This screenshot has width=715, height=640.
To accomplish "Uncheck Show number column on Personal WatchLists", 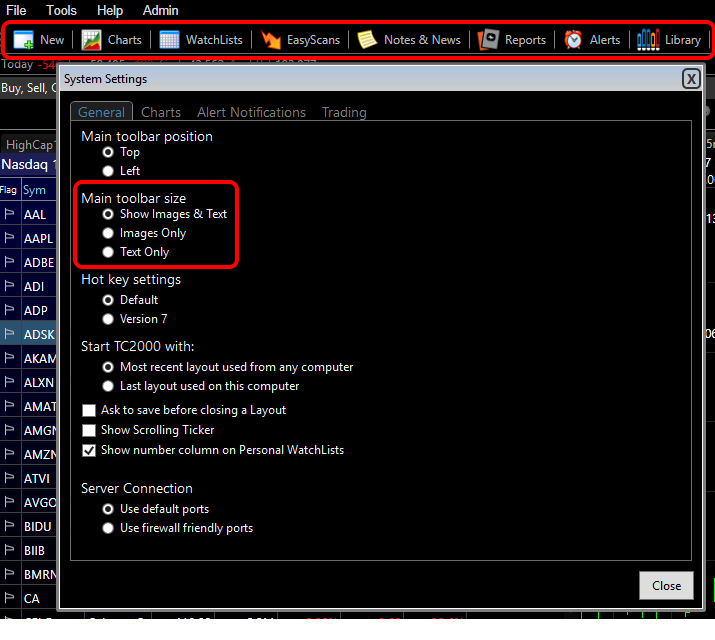I will point(89,450).
